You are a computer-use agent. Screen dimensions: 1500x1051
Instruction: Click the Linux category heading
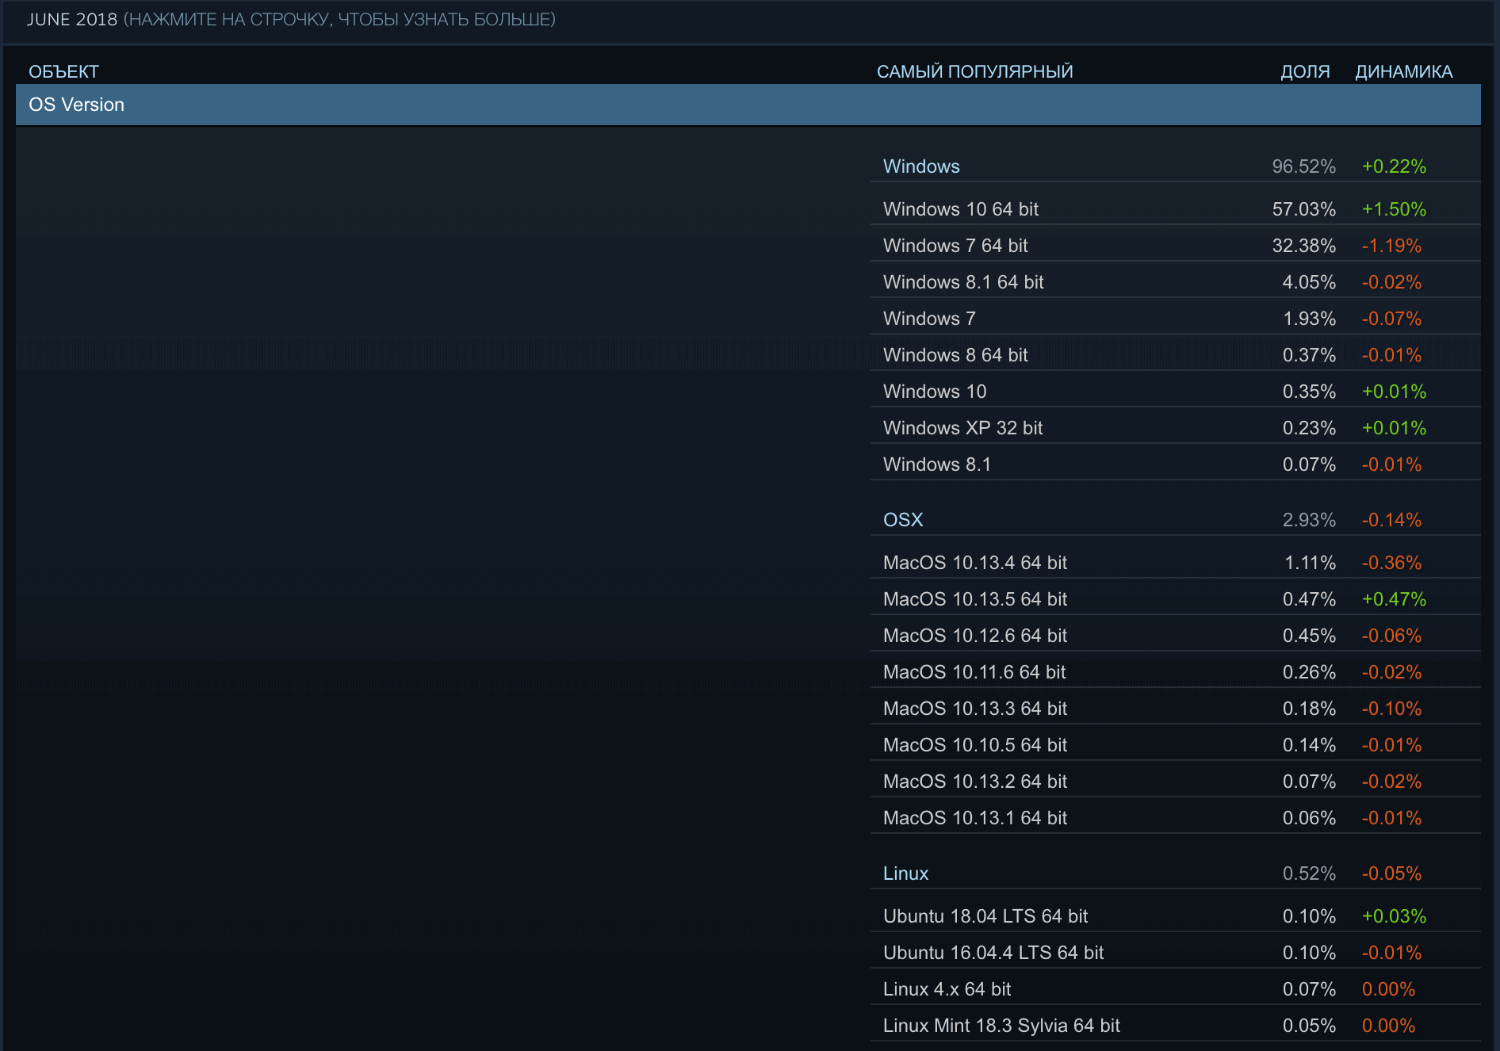(906, 874)
